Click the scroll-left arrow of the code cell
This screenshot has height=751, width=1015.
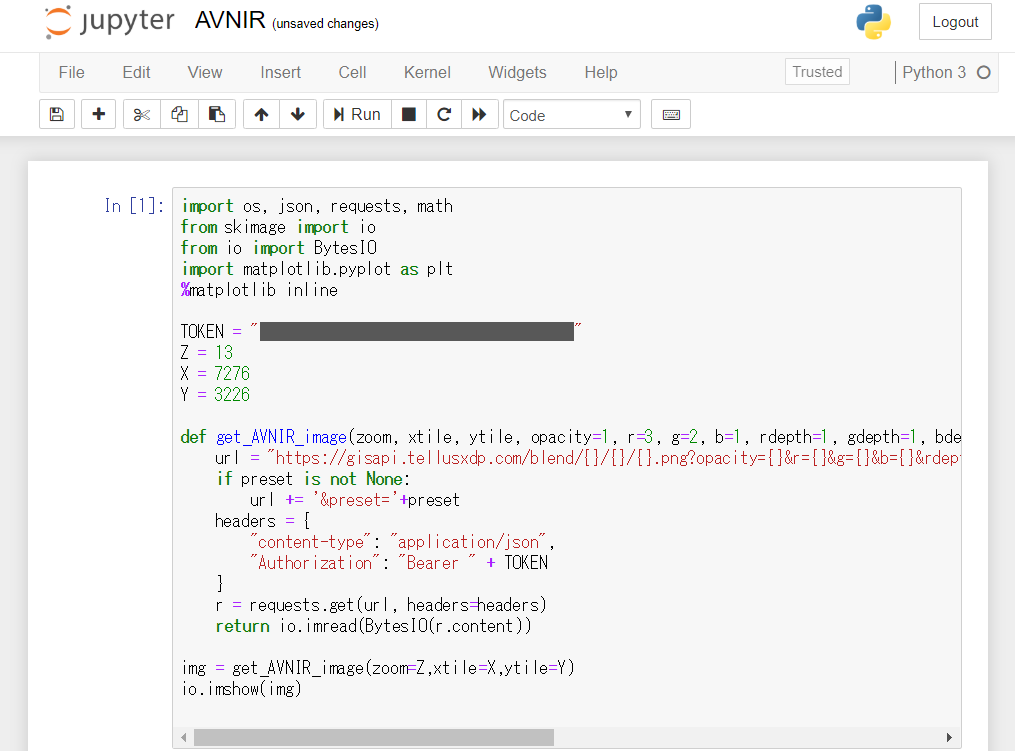click(x=184, y=737)
